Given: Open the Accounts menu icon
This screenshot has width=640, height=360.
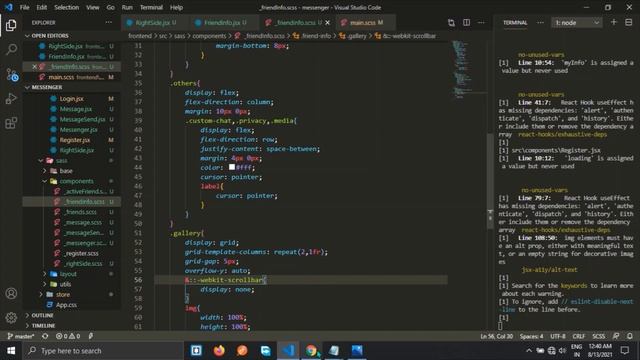Looking at the screenshot, I should (11, 293).
